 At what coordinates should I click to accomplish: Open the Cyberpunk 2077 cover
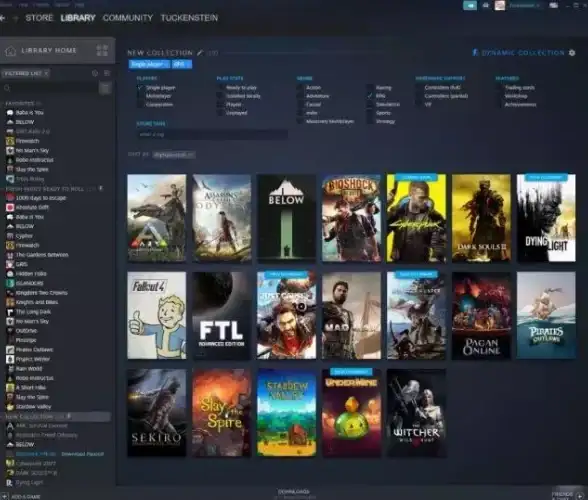tap(417, 218)
